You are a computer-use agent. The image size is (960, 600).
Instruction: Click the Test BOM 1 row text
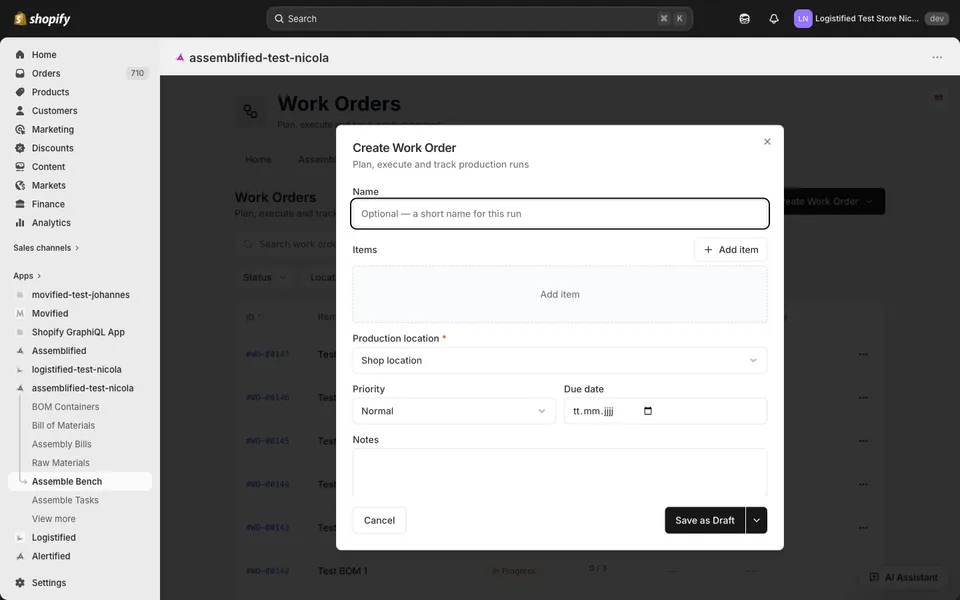click(343, 571)
